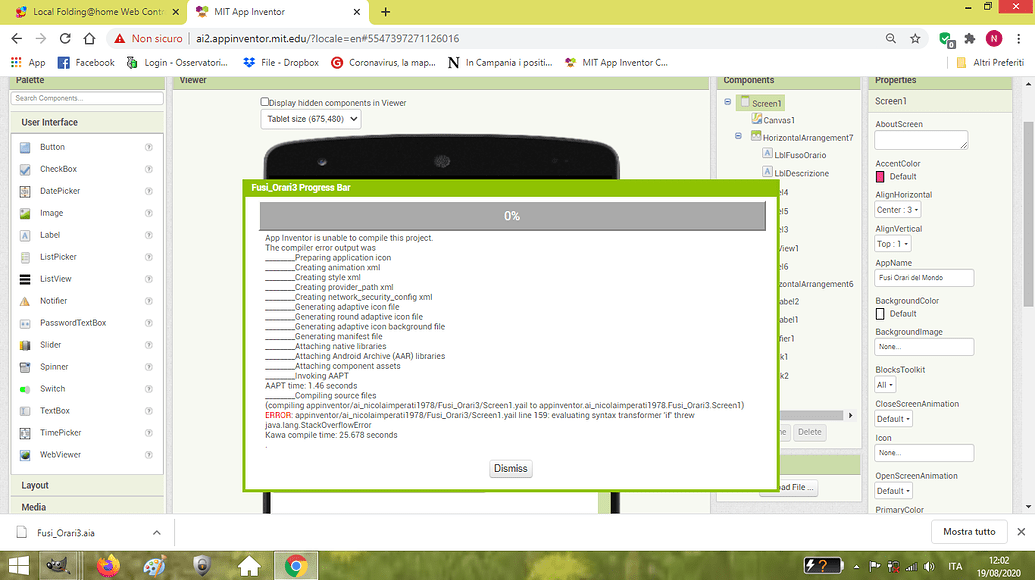
Task: Pick the AccentColor swatch
Action: 880,177
